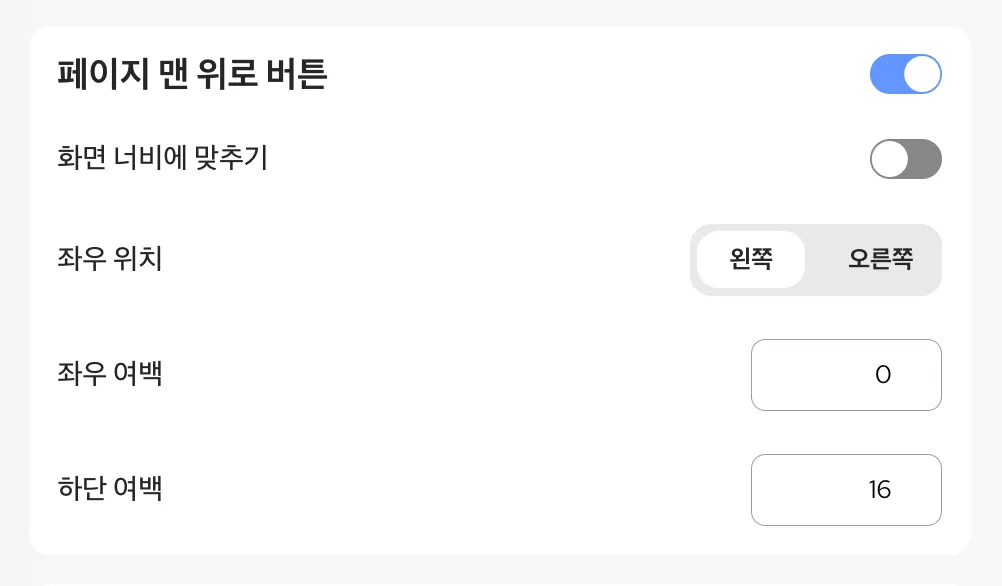Toggle the fit-to-screen-width switch
1002x586 pixels.
click(905, 159)
